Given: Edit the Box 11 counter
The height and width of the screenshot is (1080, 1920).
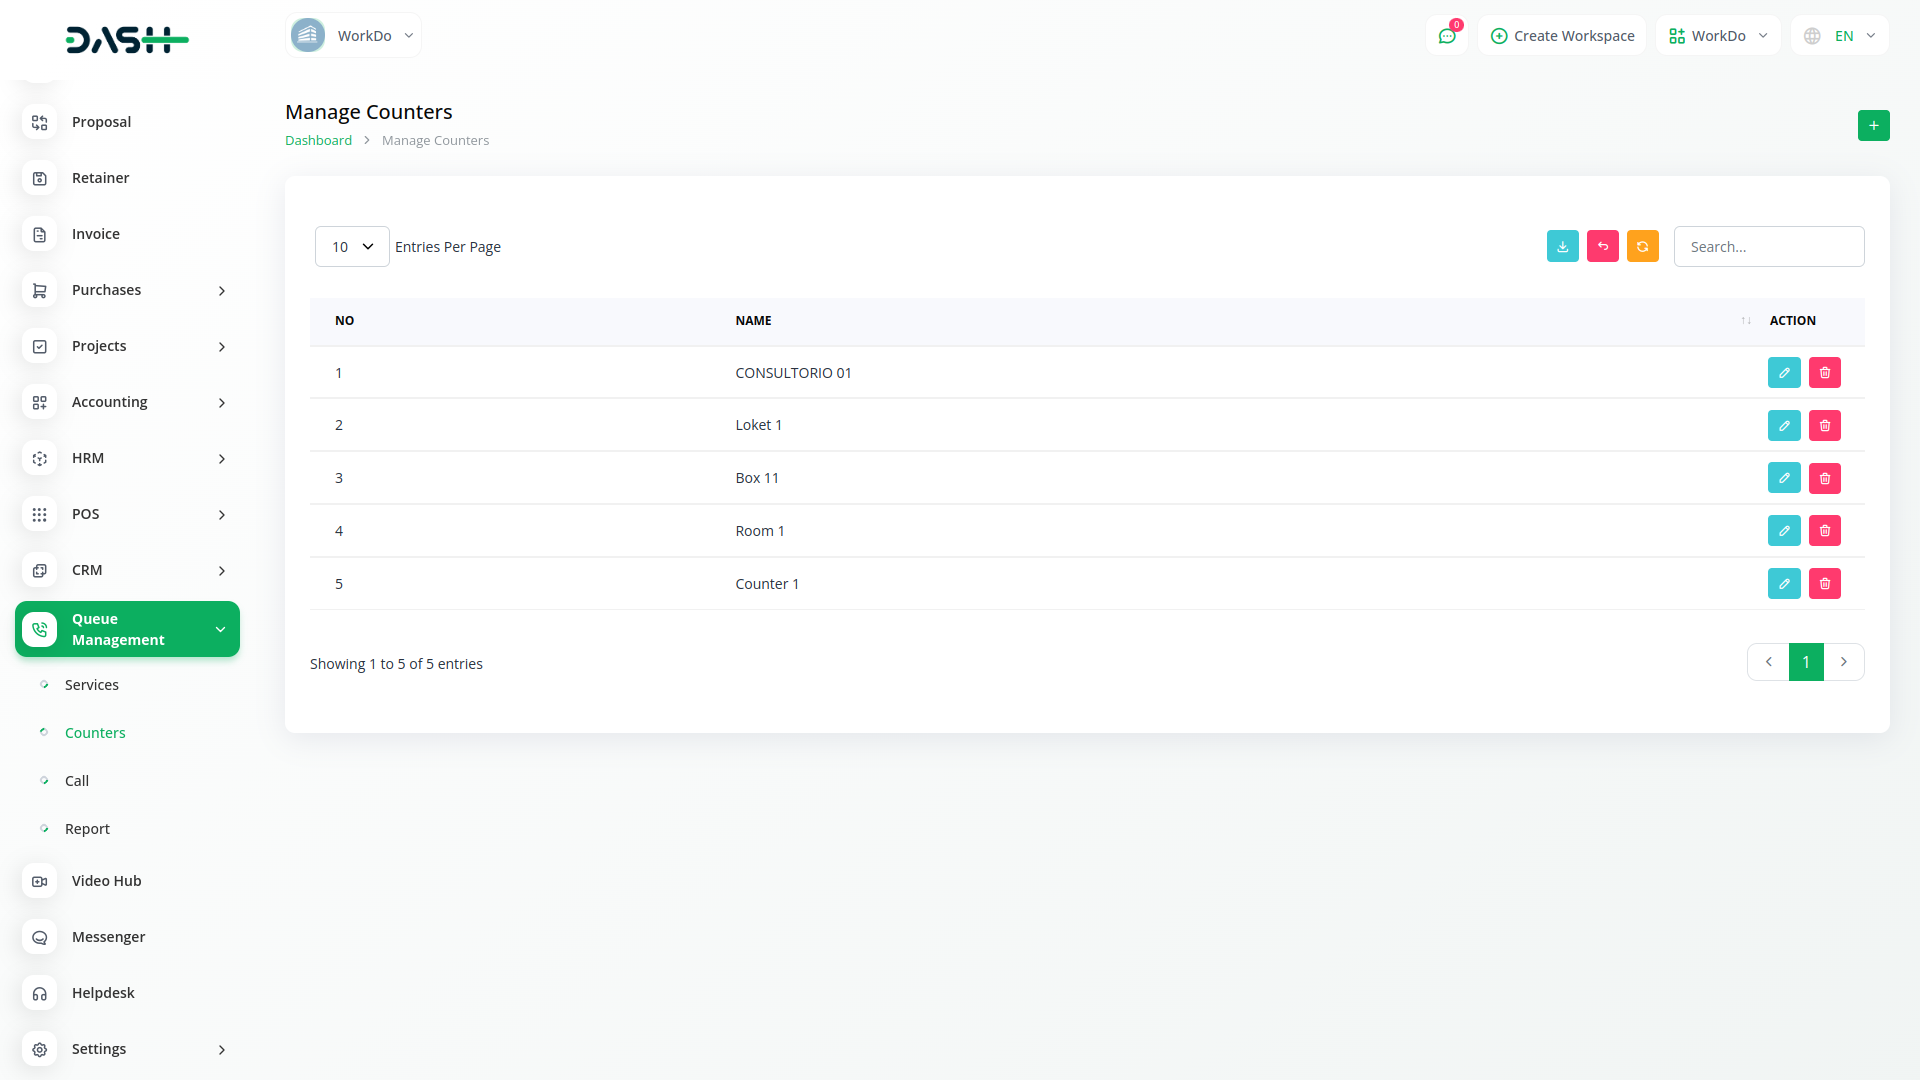Looking at the screenshot, I should coord(1784,479).
